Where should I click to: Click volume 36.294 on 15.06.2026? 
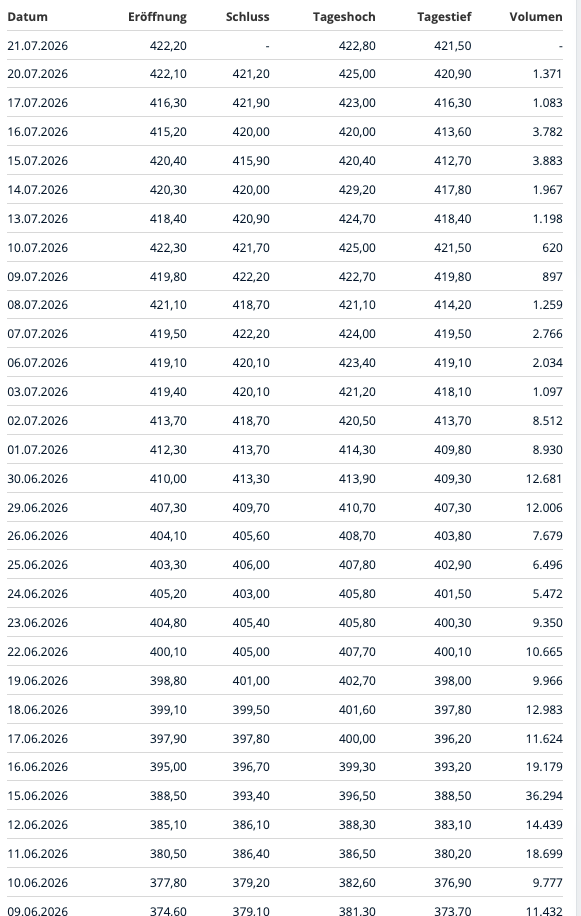coord(544,796)
